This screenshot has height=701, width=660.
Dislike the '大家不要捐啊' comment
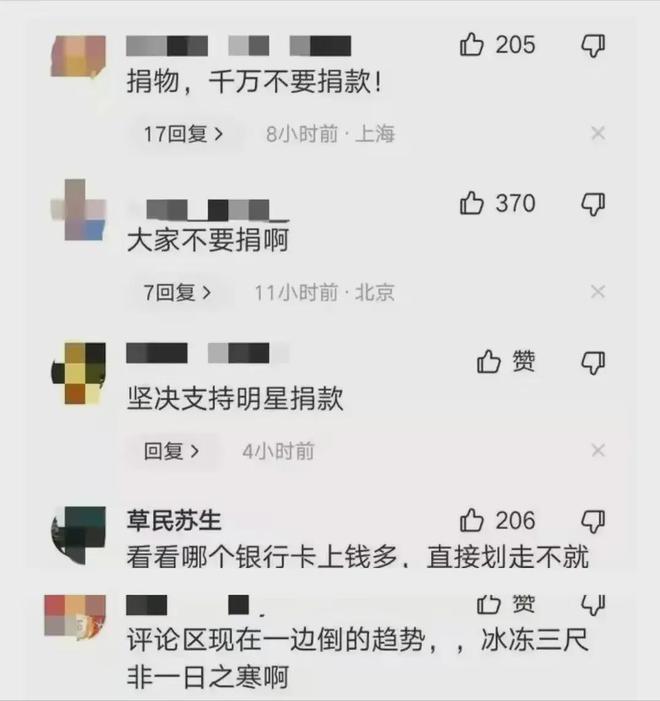(593, 204)
